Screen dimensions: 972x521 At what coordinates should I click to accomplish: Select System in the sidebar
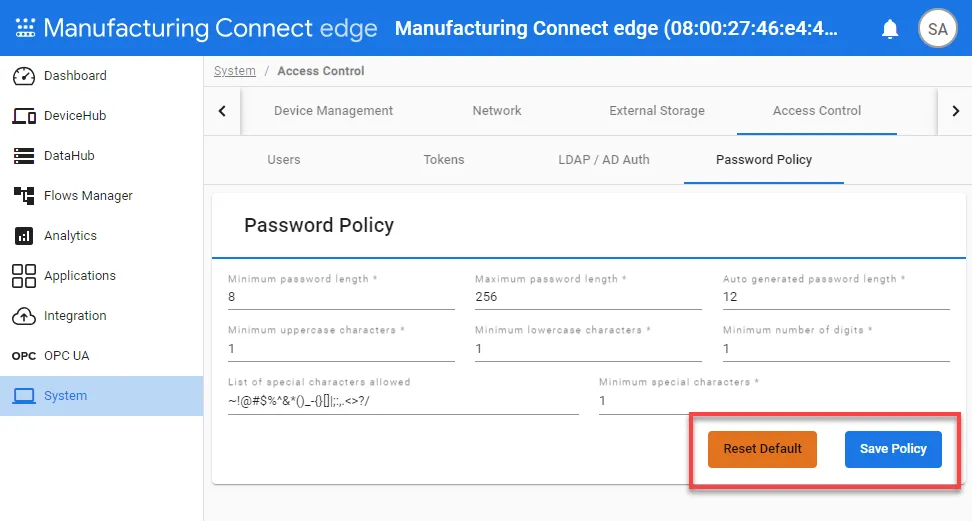point(101,396)
